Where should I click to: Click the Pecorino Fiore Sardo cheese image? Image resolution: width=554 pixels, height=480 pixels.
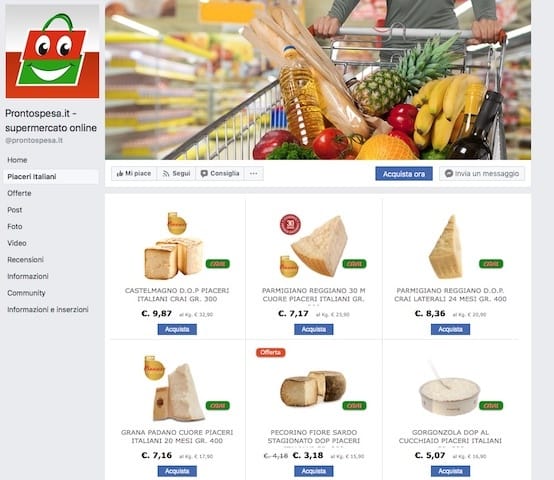[x=313, y=388]
